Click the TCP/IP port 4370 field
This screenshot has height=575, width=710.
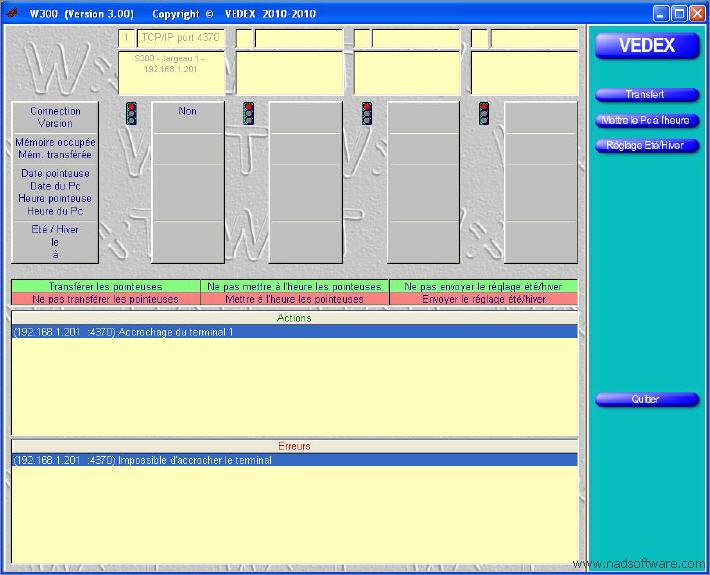pyautogui.click(x=180, y=38)
